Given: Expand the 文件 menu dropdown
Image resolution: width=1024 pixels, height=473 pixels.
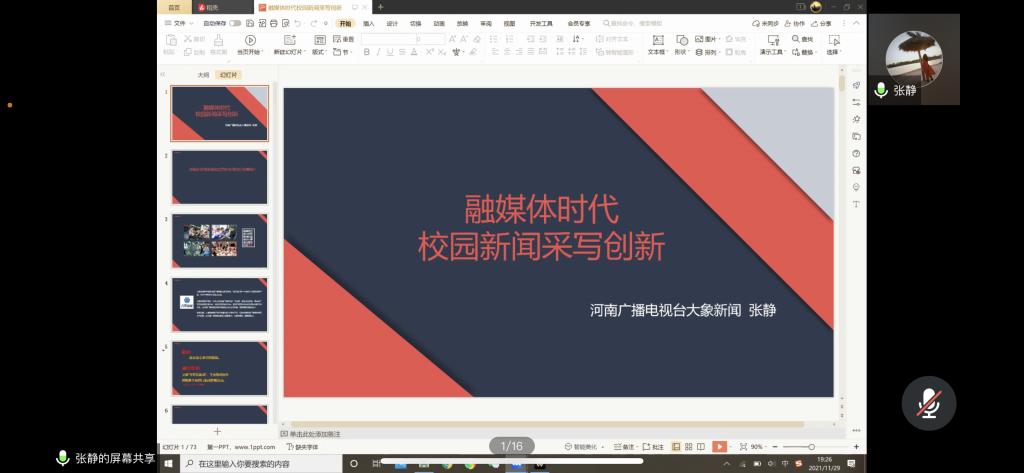Looking at the screenshot, I should point(180,23).
